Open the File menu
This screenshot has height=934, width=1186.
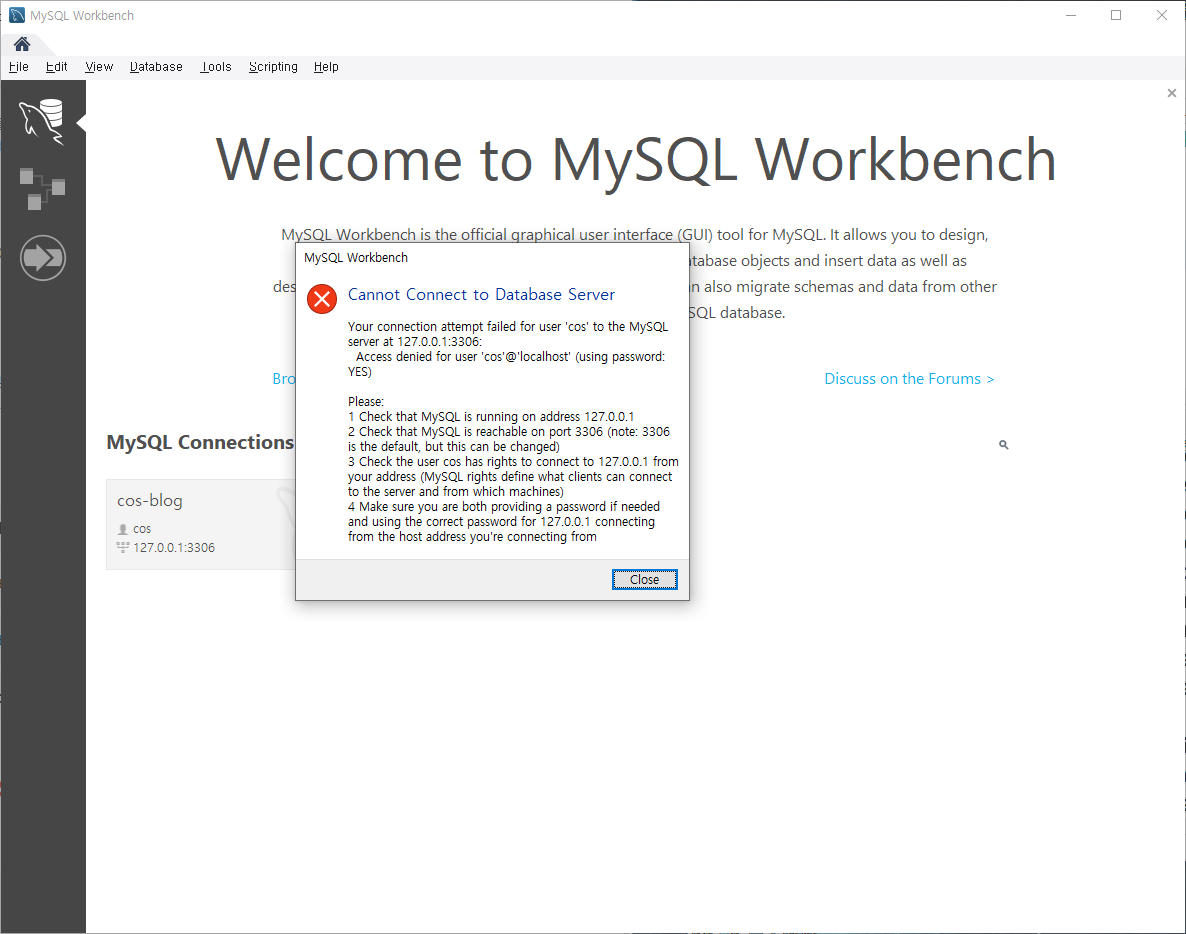tap(19, 67)
